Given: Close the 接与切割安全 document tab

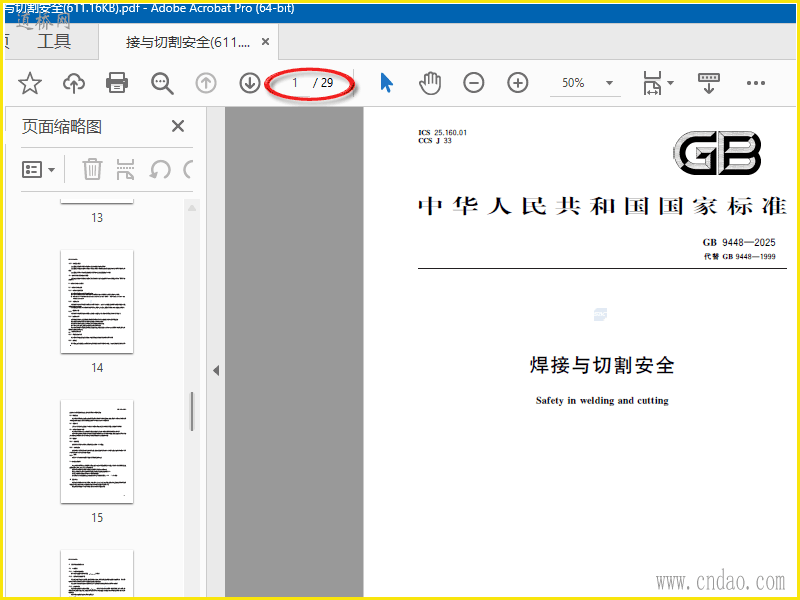Looking at the screenshot, I should [x=265, y=42].
